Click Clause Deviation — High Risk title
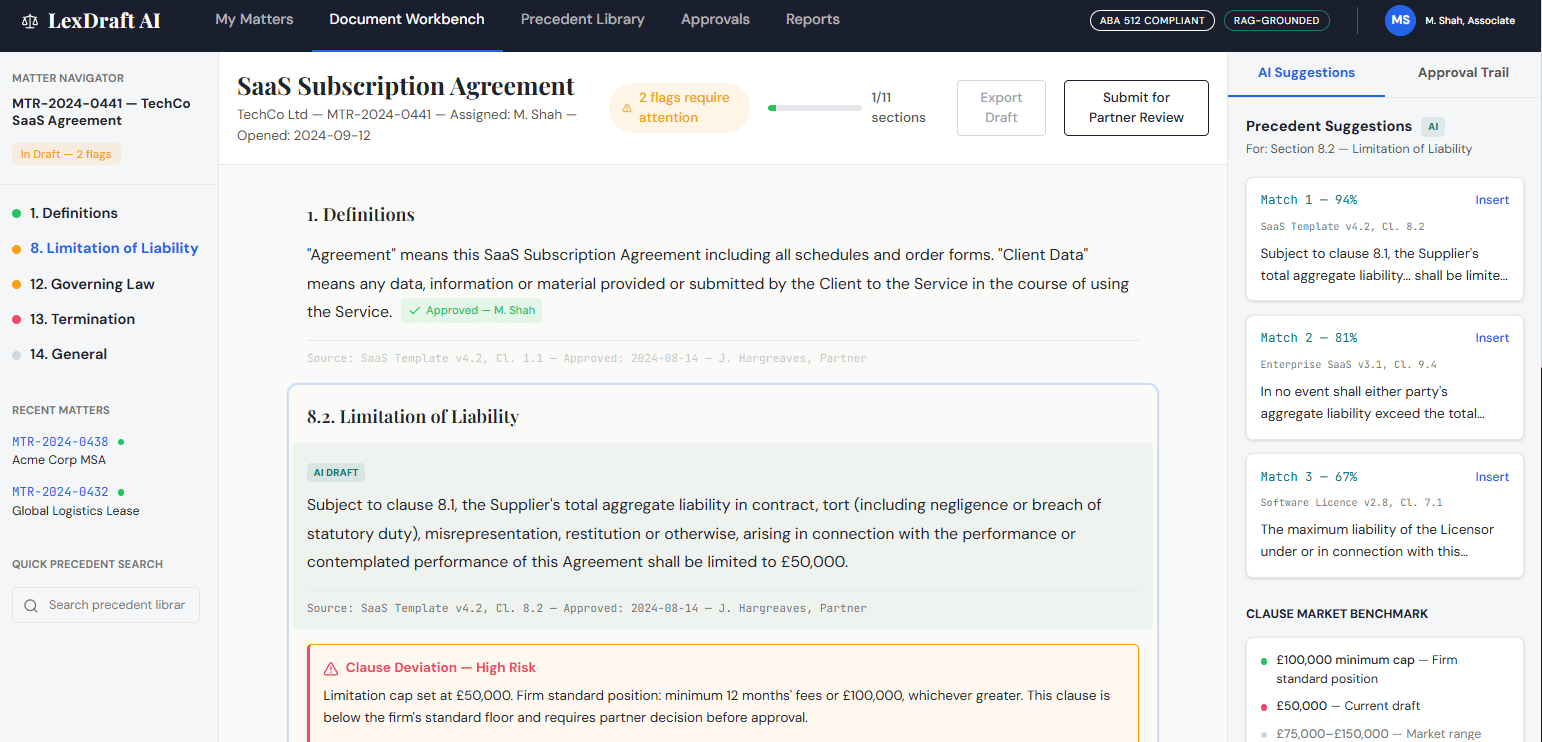 441,668
